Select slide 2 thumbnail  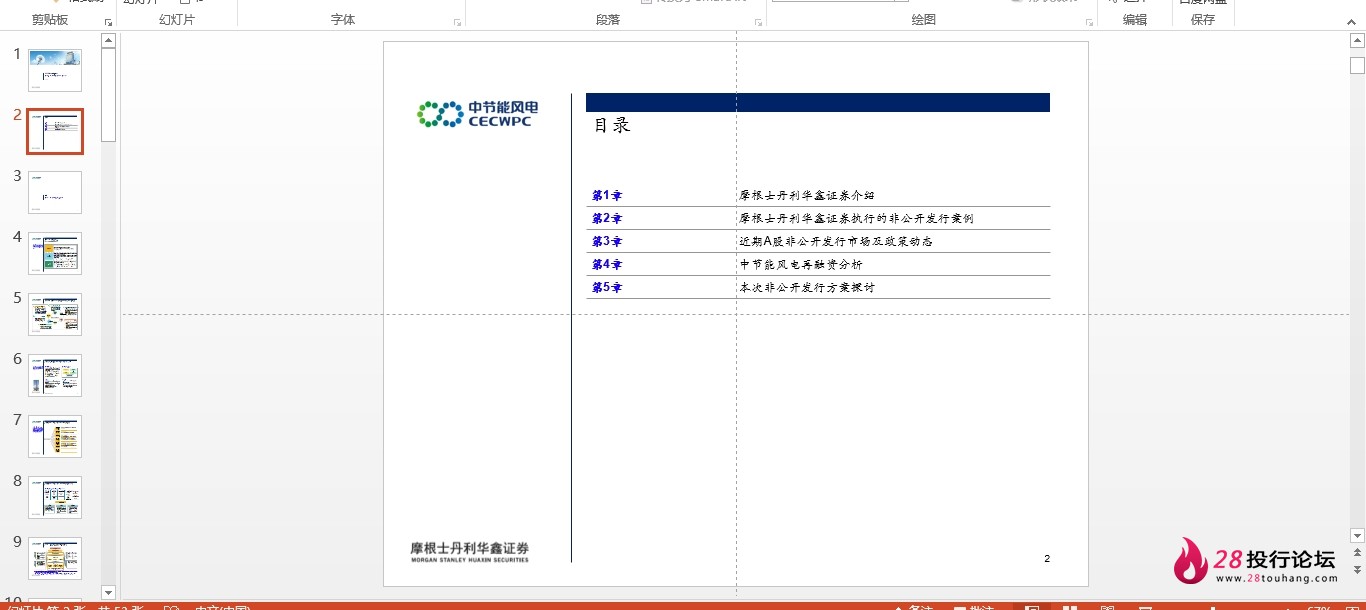click(55, 131)
